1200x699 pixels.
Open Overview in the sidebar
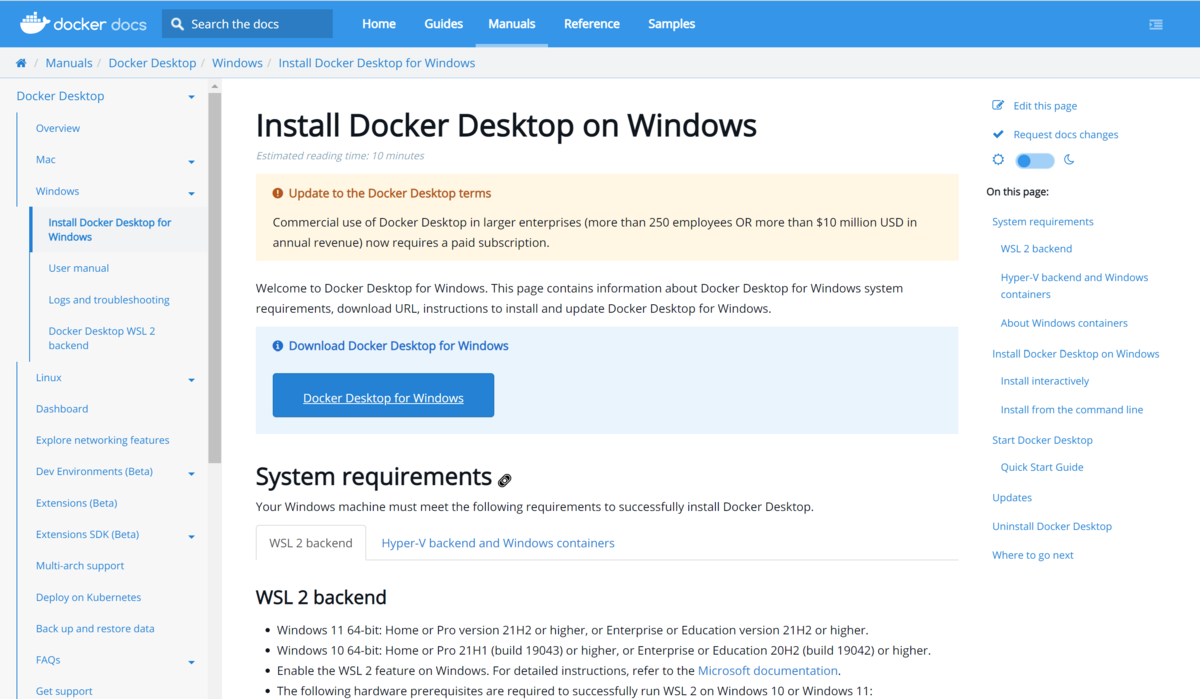point(58,128)
